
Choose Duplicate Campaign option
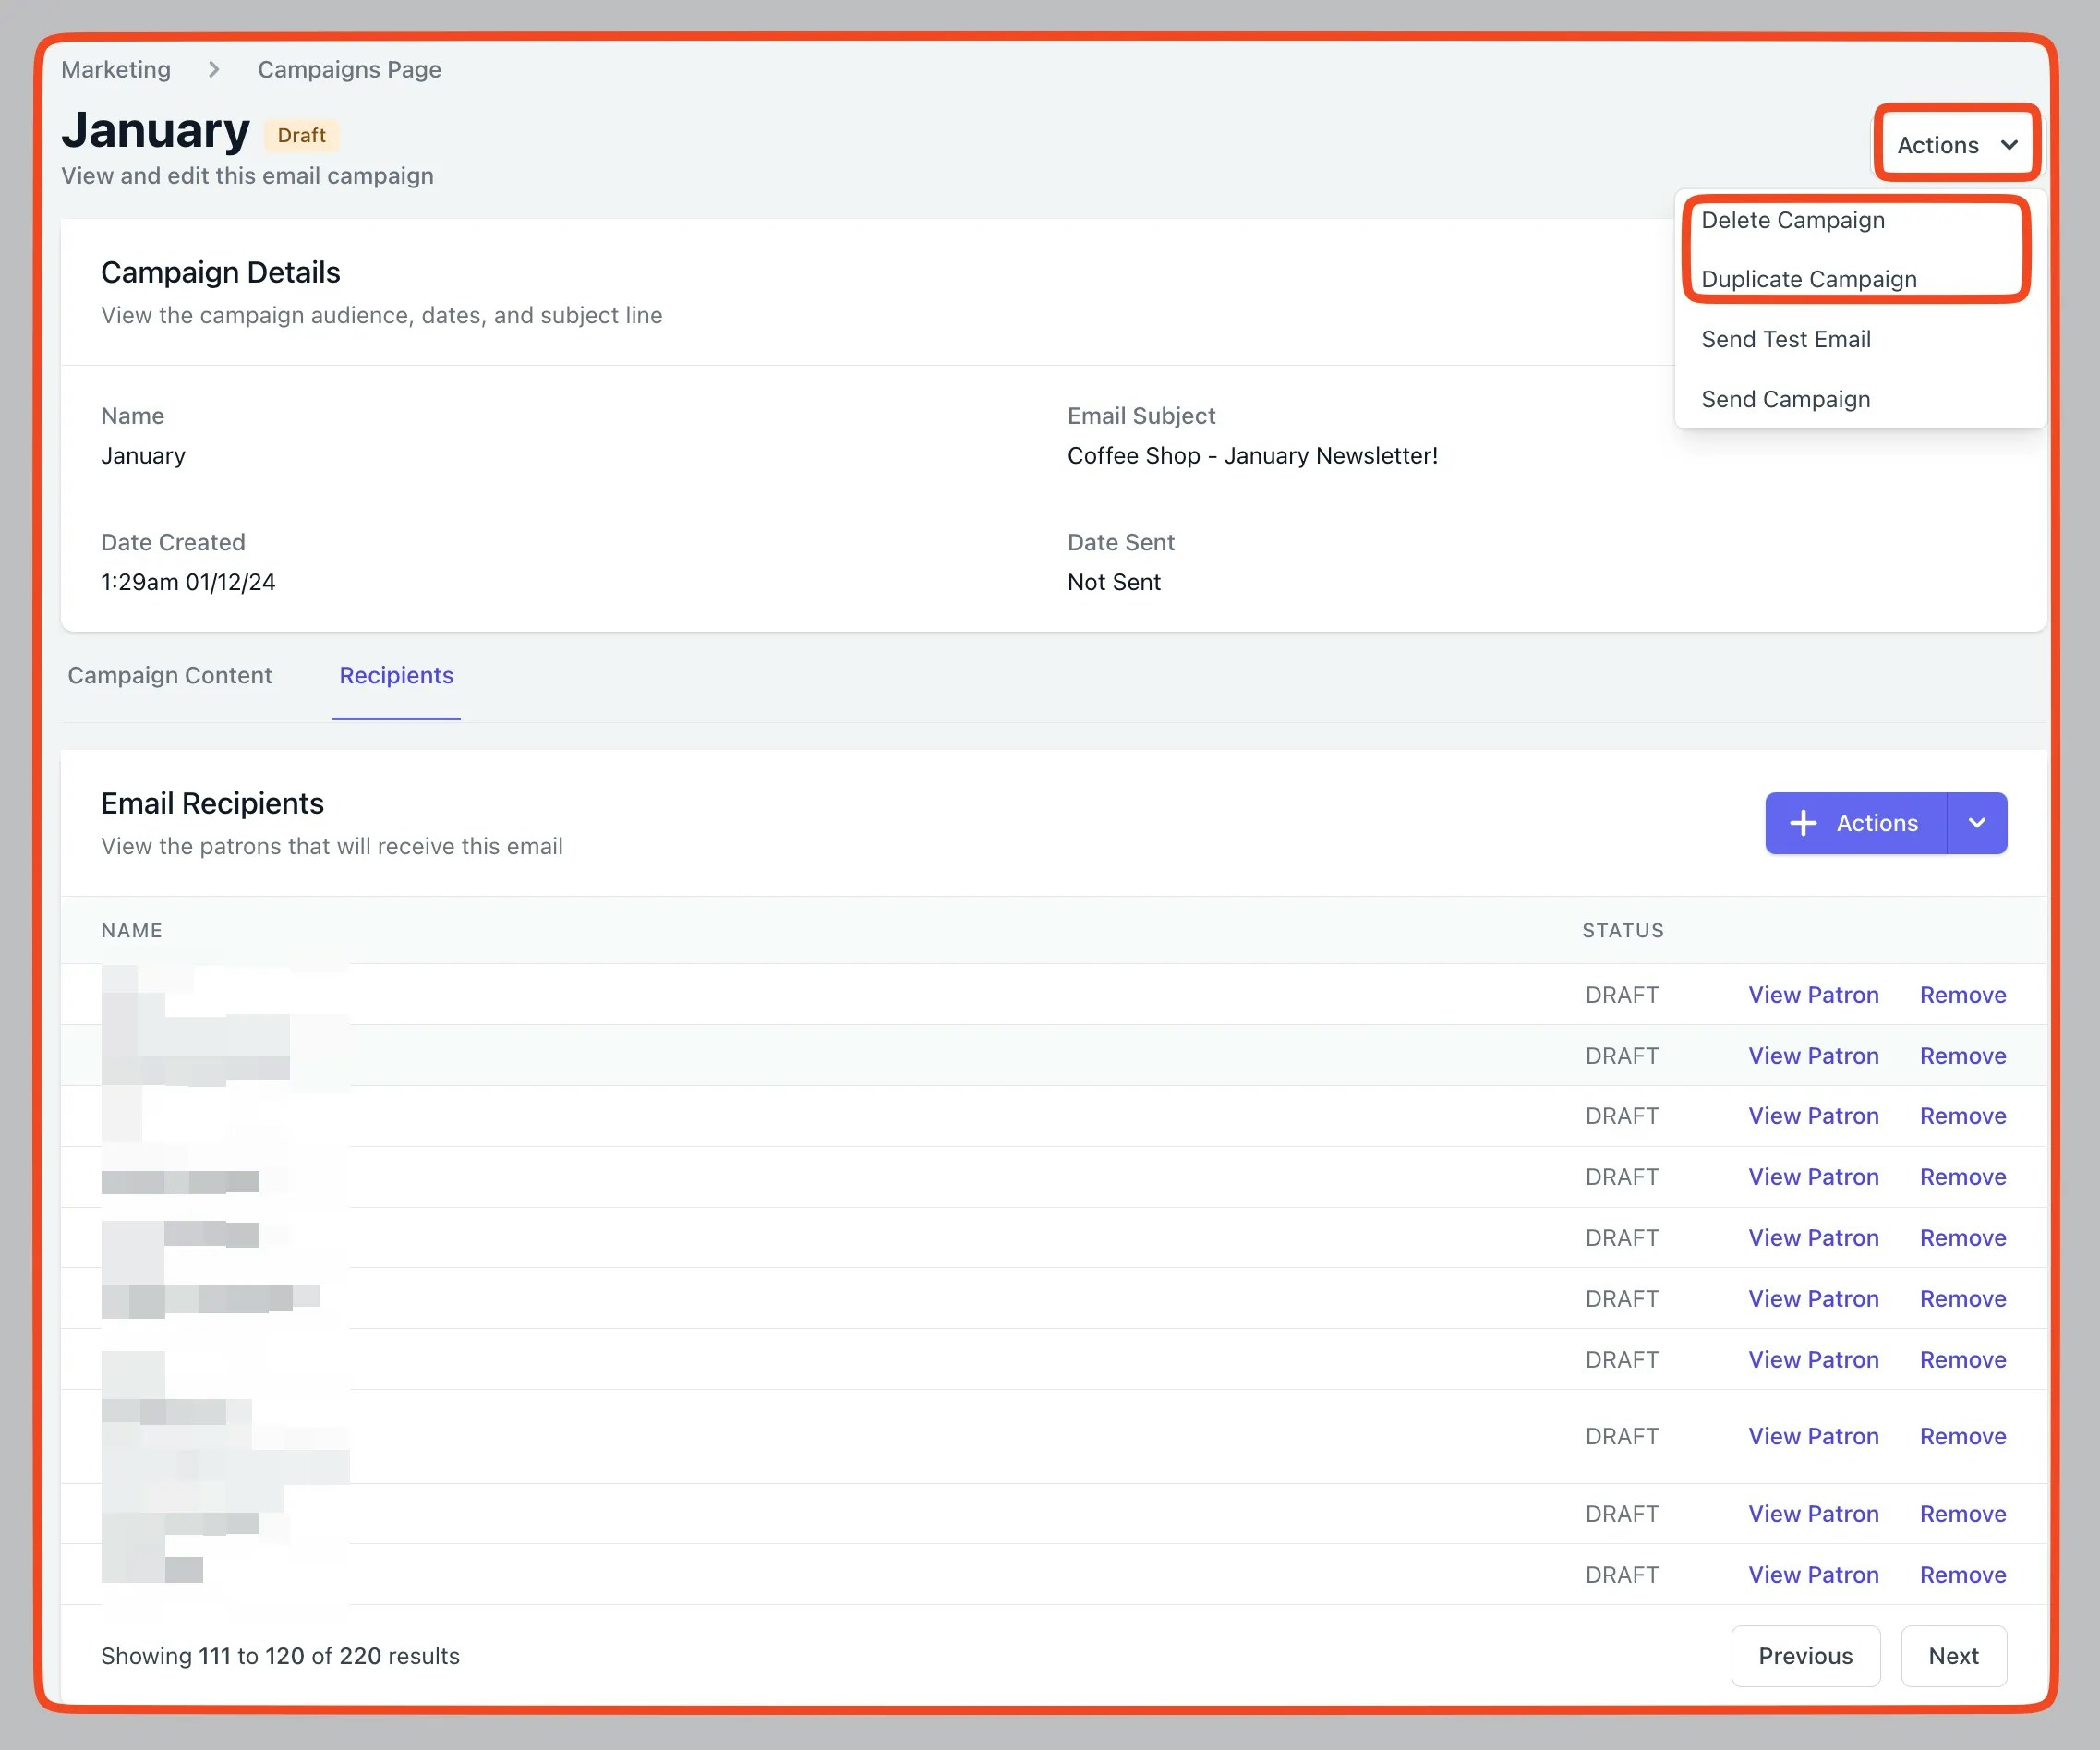tap(1808, 279)
